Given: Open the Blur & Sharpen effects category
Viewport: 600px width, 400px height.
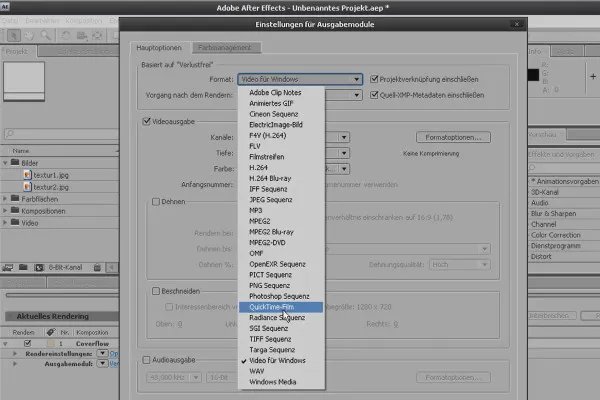Looking at the screenshot, I should (553, 214).
